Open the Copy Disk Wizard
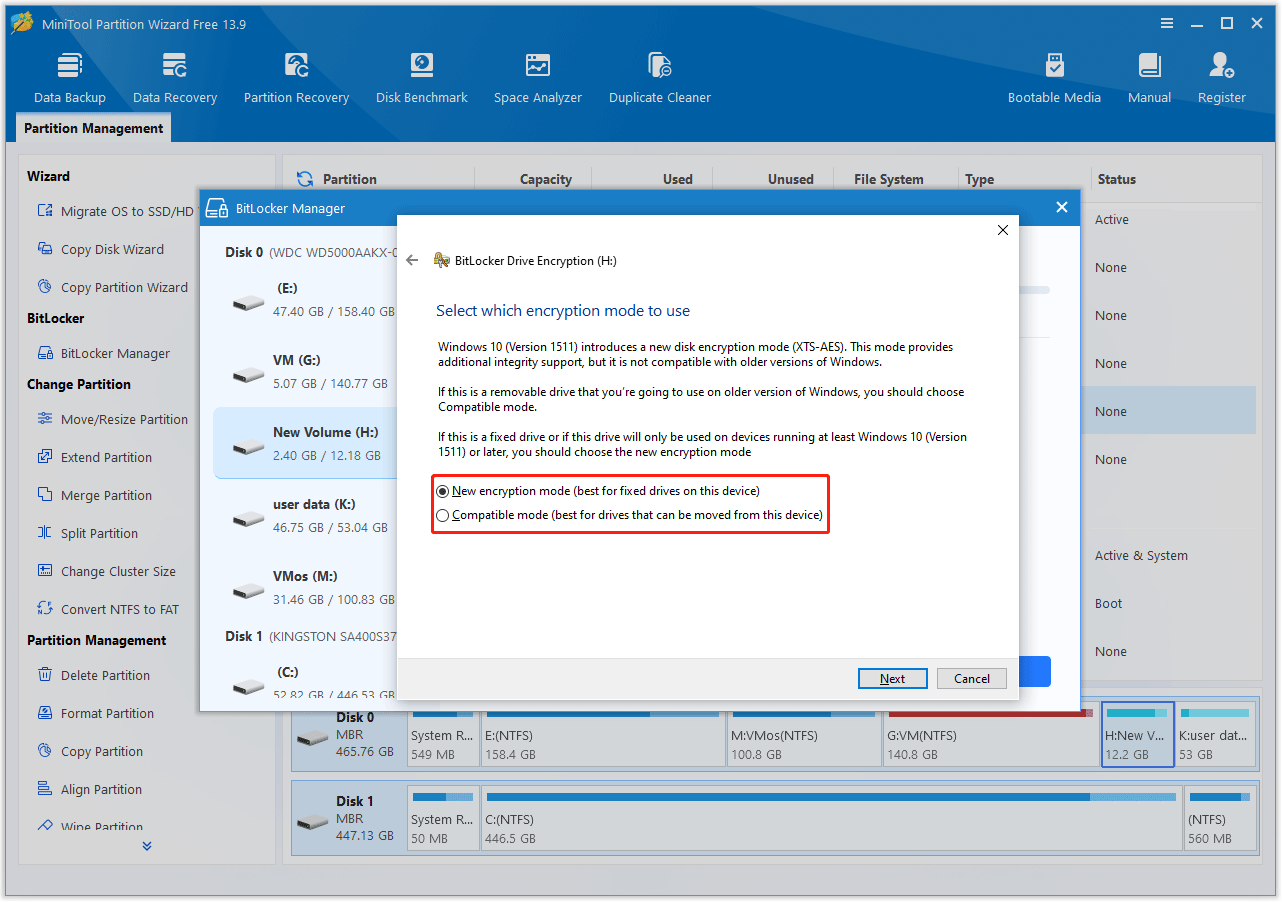 100,249
